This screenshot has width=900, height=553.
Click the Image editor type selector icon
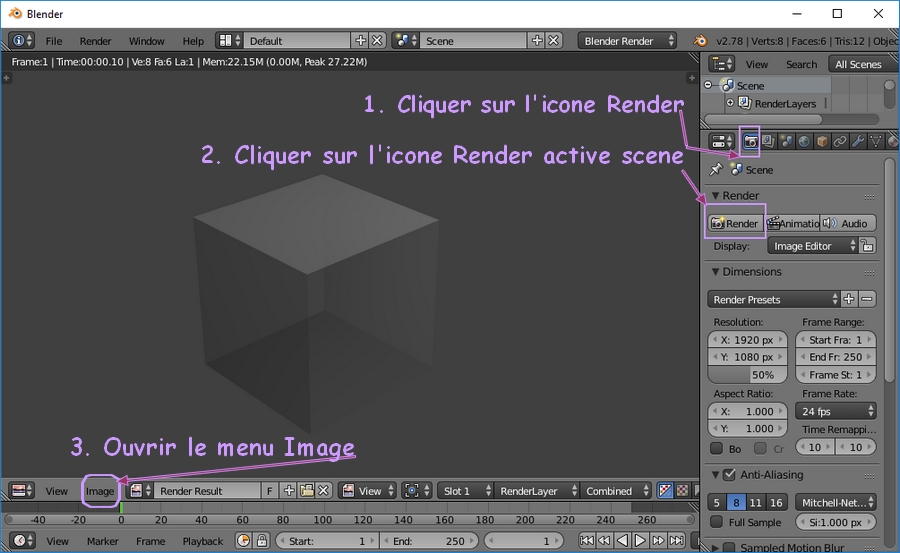[x=22, y=491]
